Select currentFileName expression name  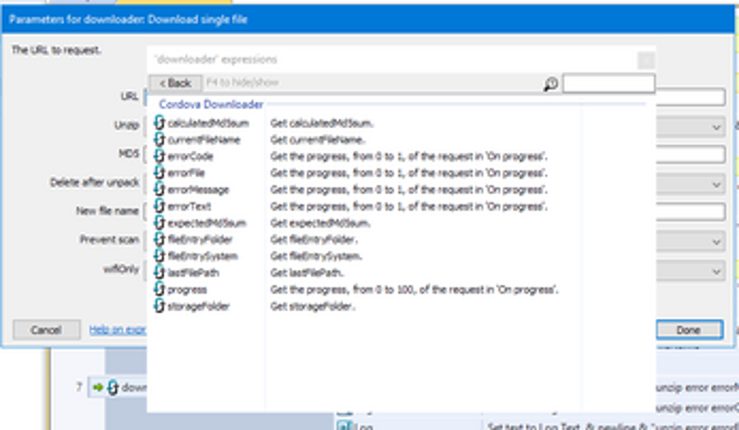tap(204, 140)
